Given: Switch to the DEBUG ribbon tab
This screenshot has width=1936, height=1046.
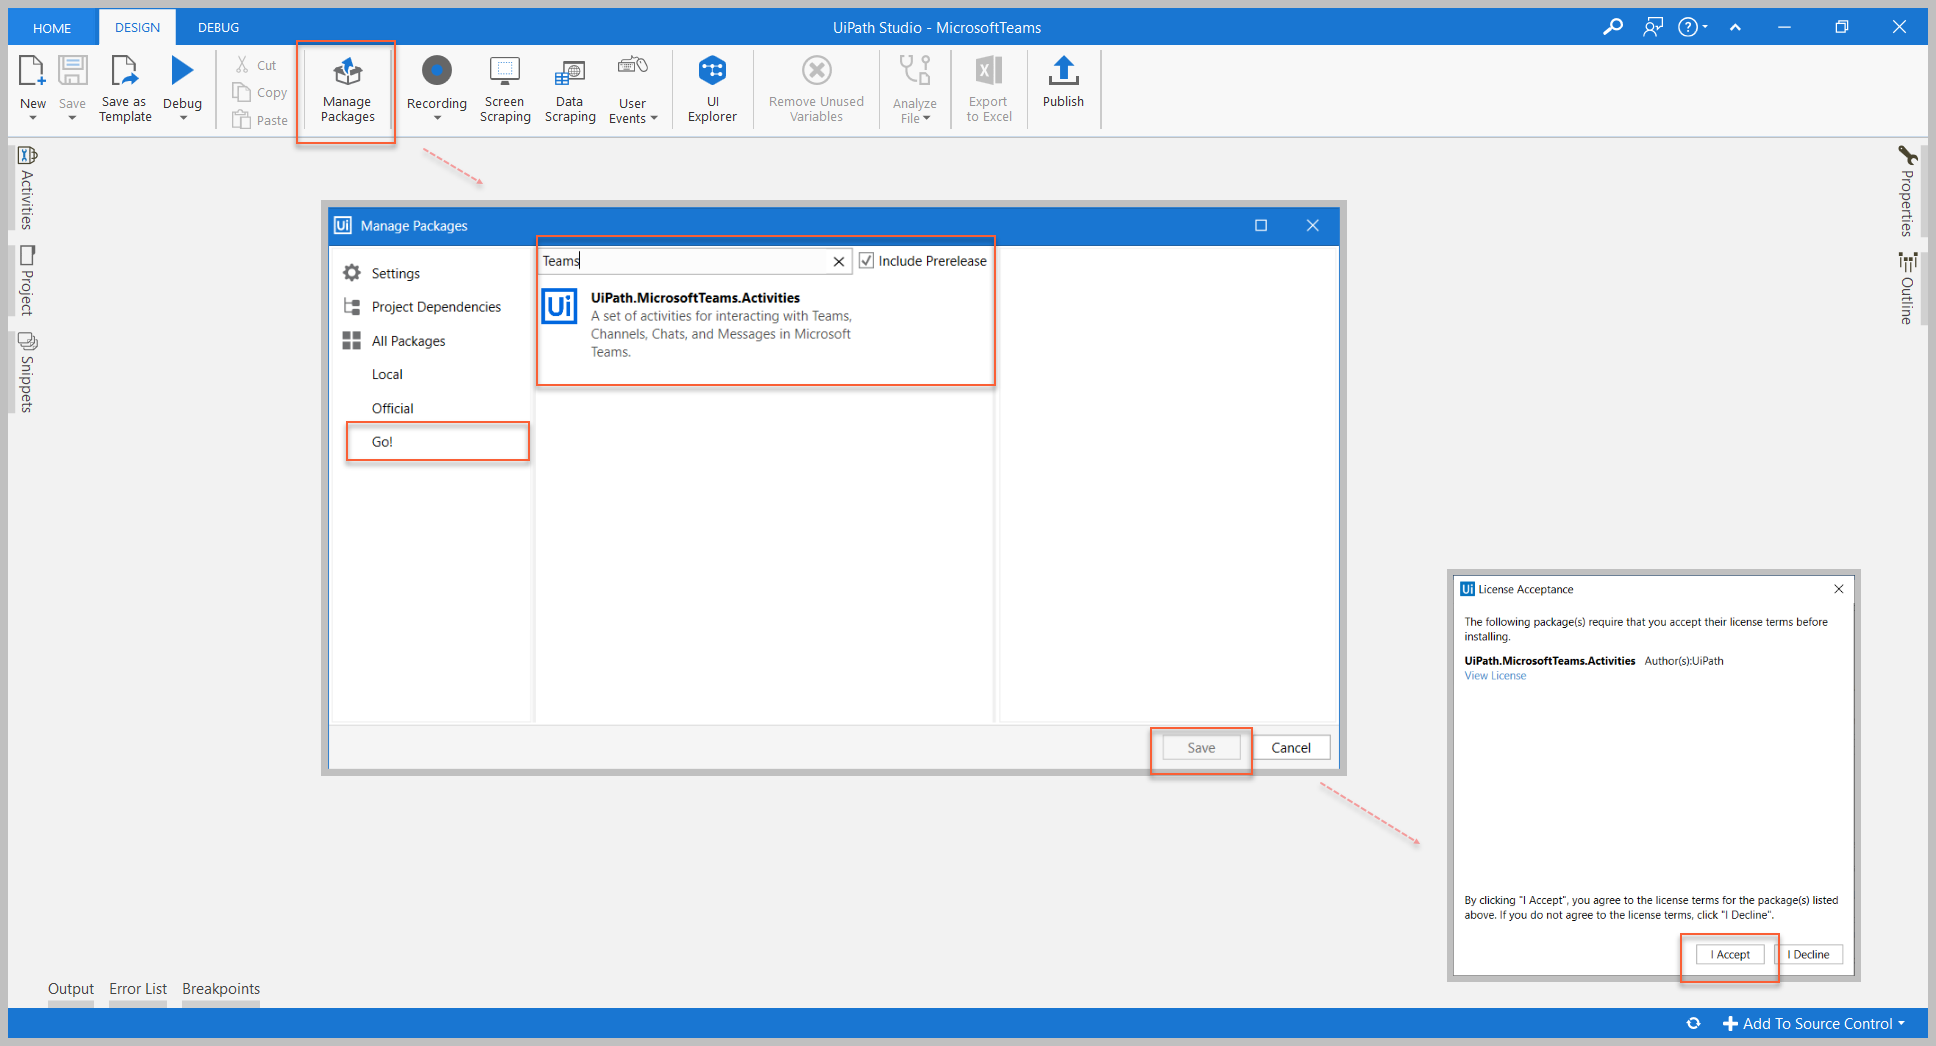Looking at the screenshot, I should click(218, 27).
